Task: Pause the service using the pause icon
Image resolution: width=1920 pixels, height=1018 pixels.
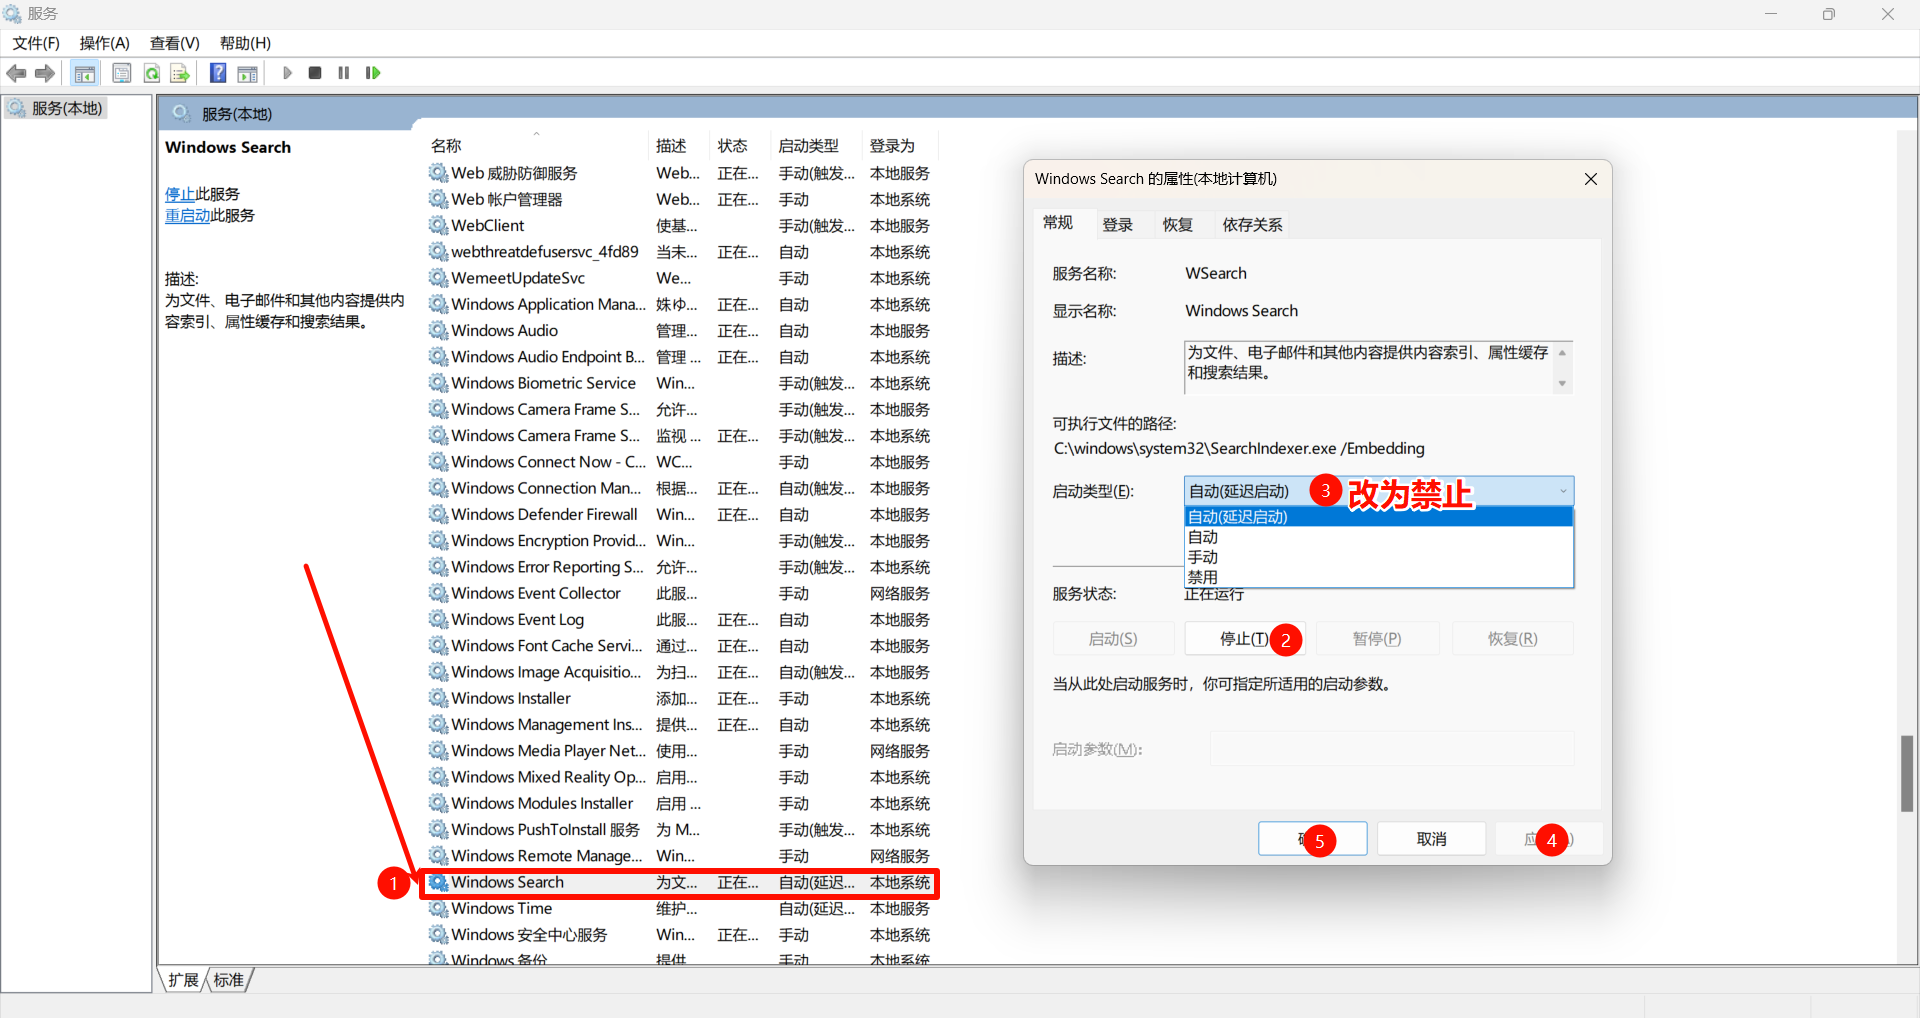Action: click(x=343, y=72)
